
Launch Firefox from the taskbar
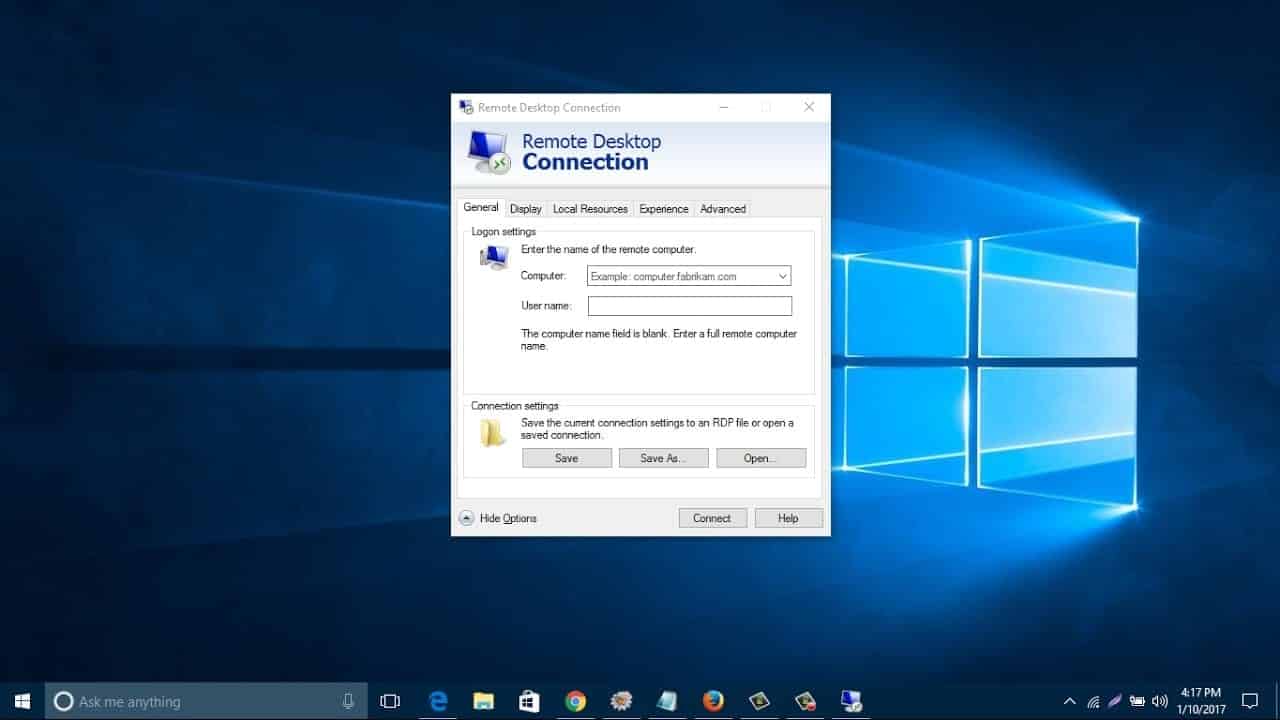(x=713, y=700)
